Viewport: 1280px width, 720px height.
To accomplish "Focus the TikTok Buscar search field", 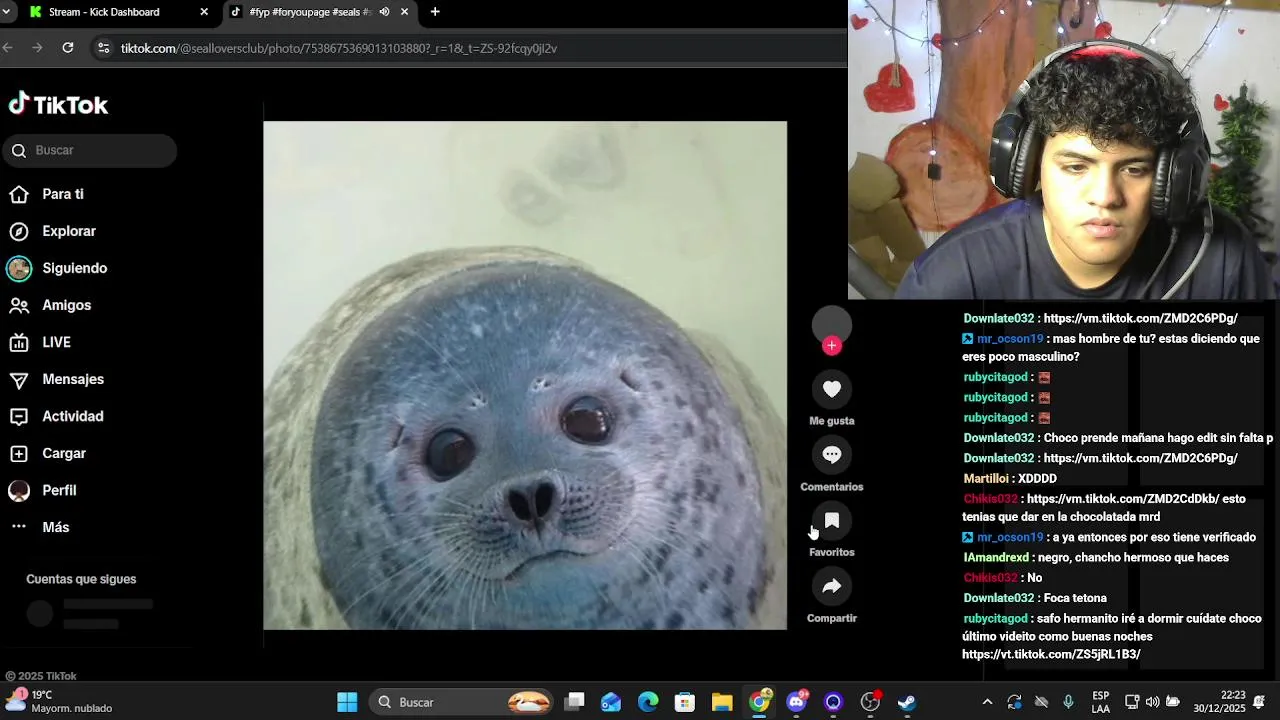I will 89,150.
